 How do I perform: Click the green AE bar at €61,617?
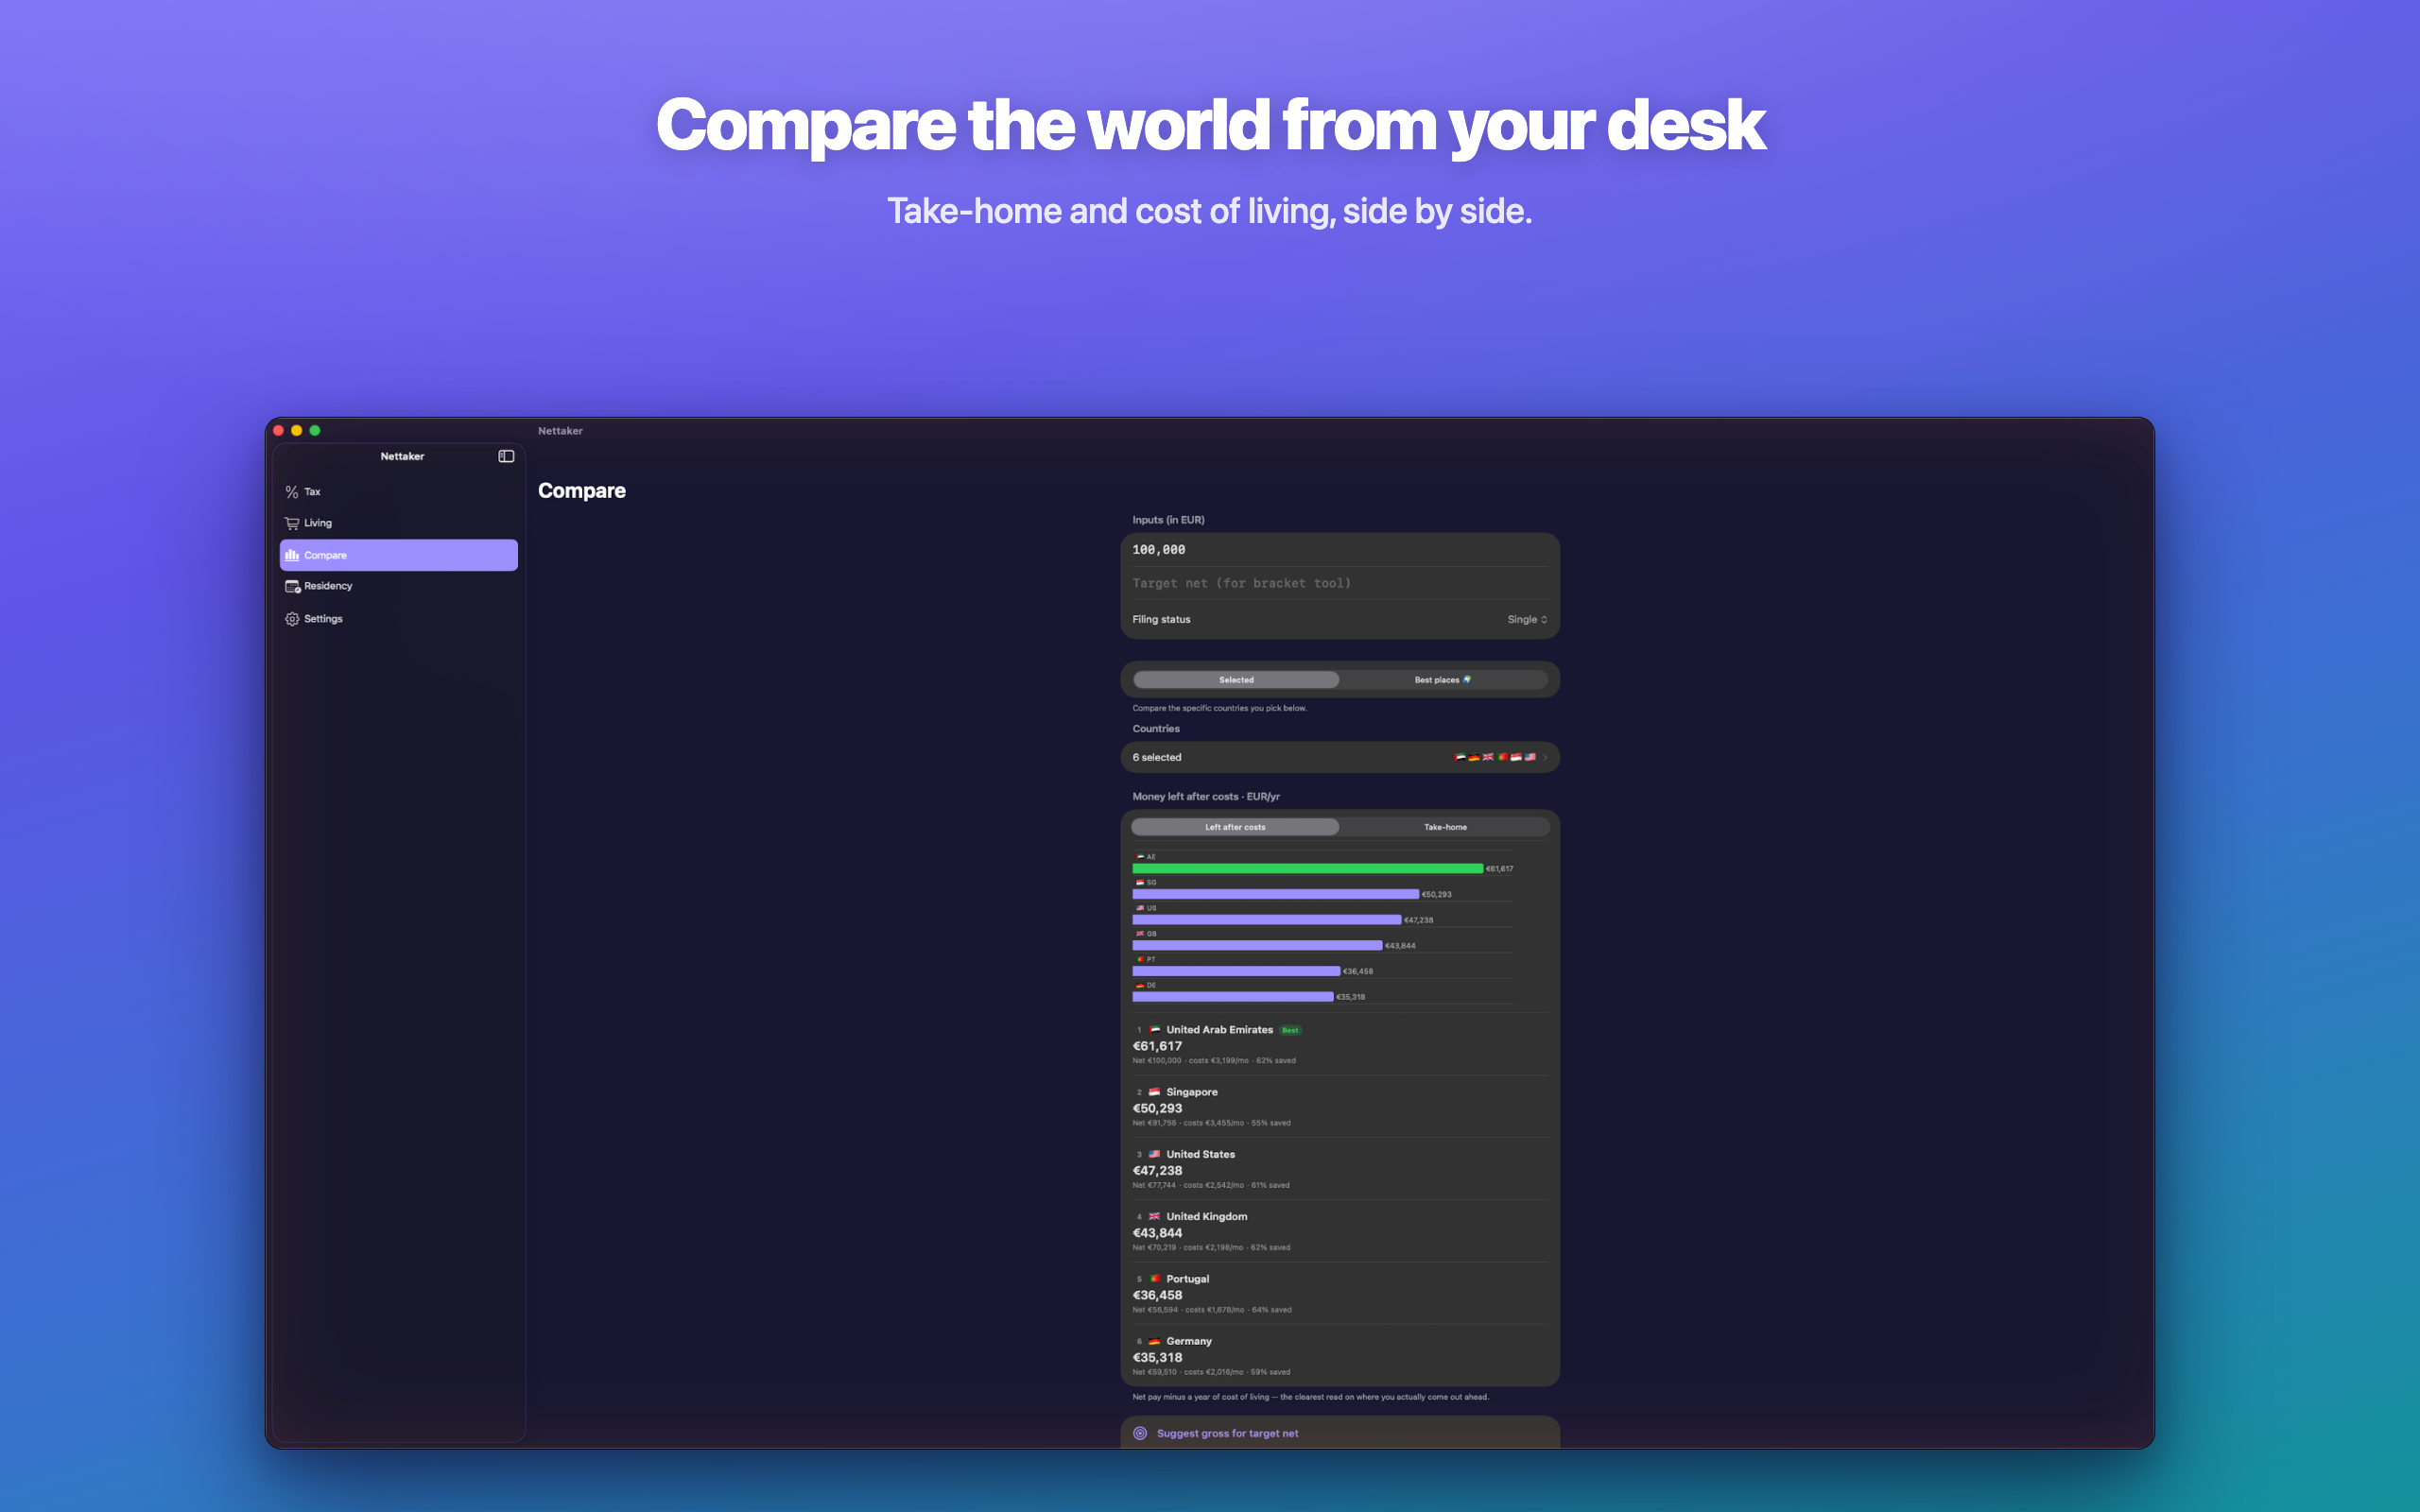[1307, 868]
